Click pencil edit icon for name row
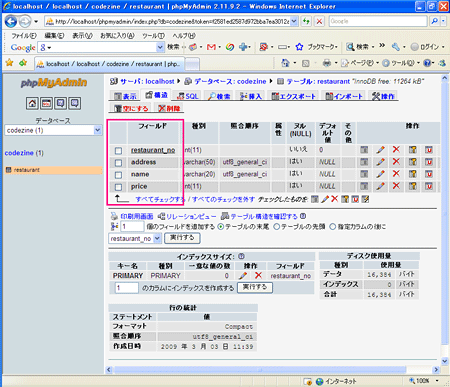The width and height of the screenshot is (450, 387). (x=380, y=174)
